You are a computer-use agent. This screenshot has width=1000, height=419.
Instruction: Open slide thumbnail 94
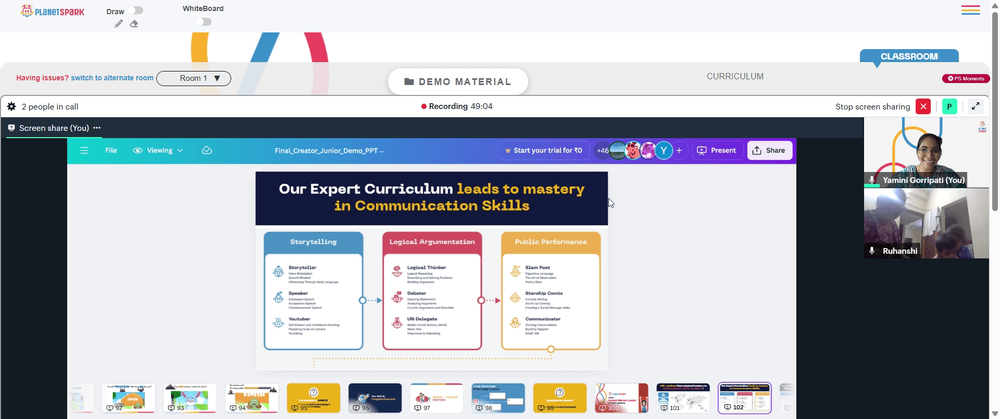(252, 398)
